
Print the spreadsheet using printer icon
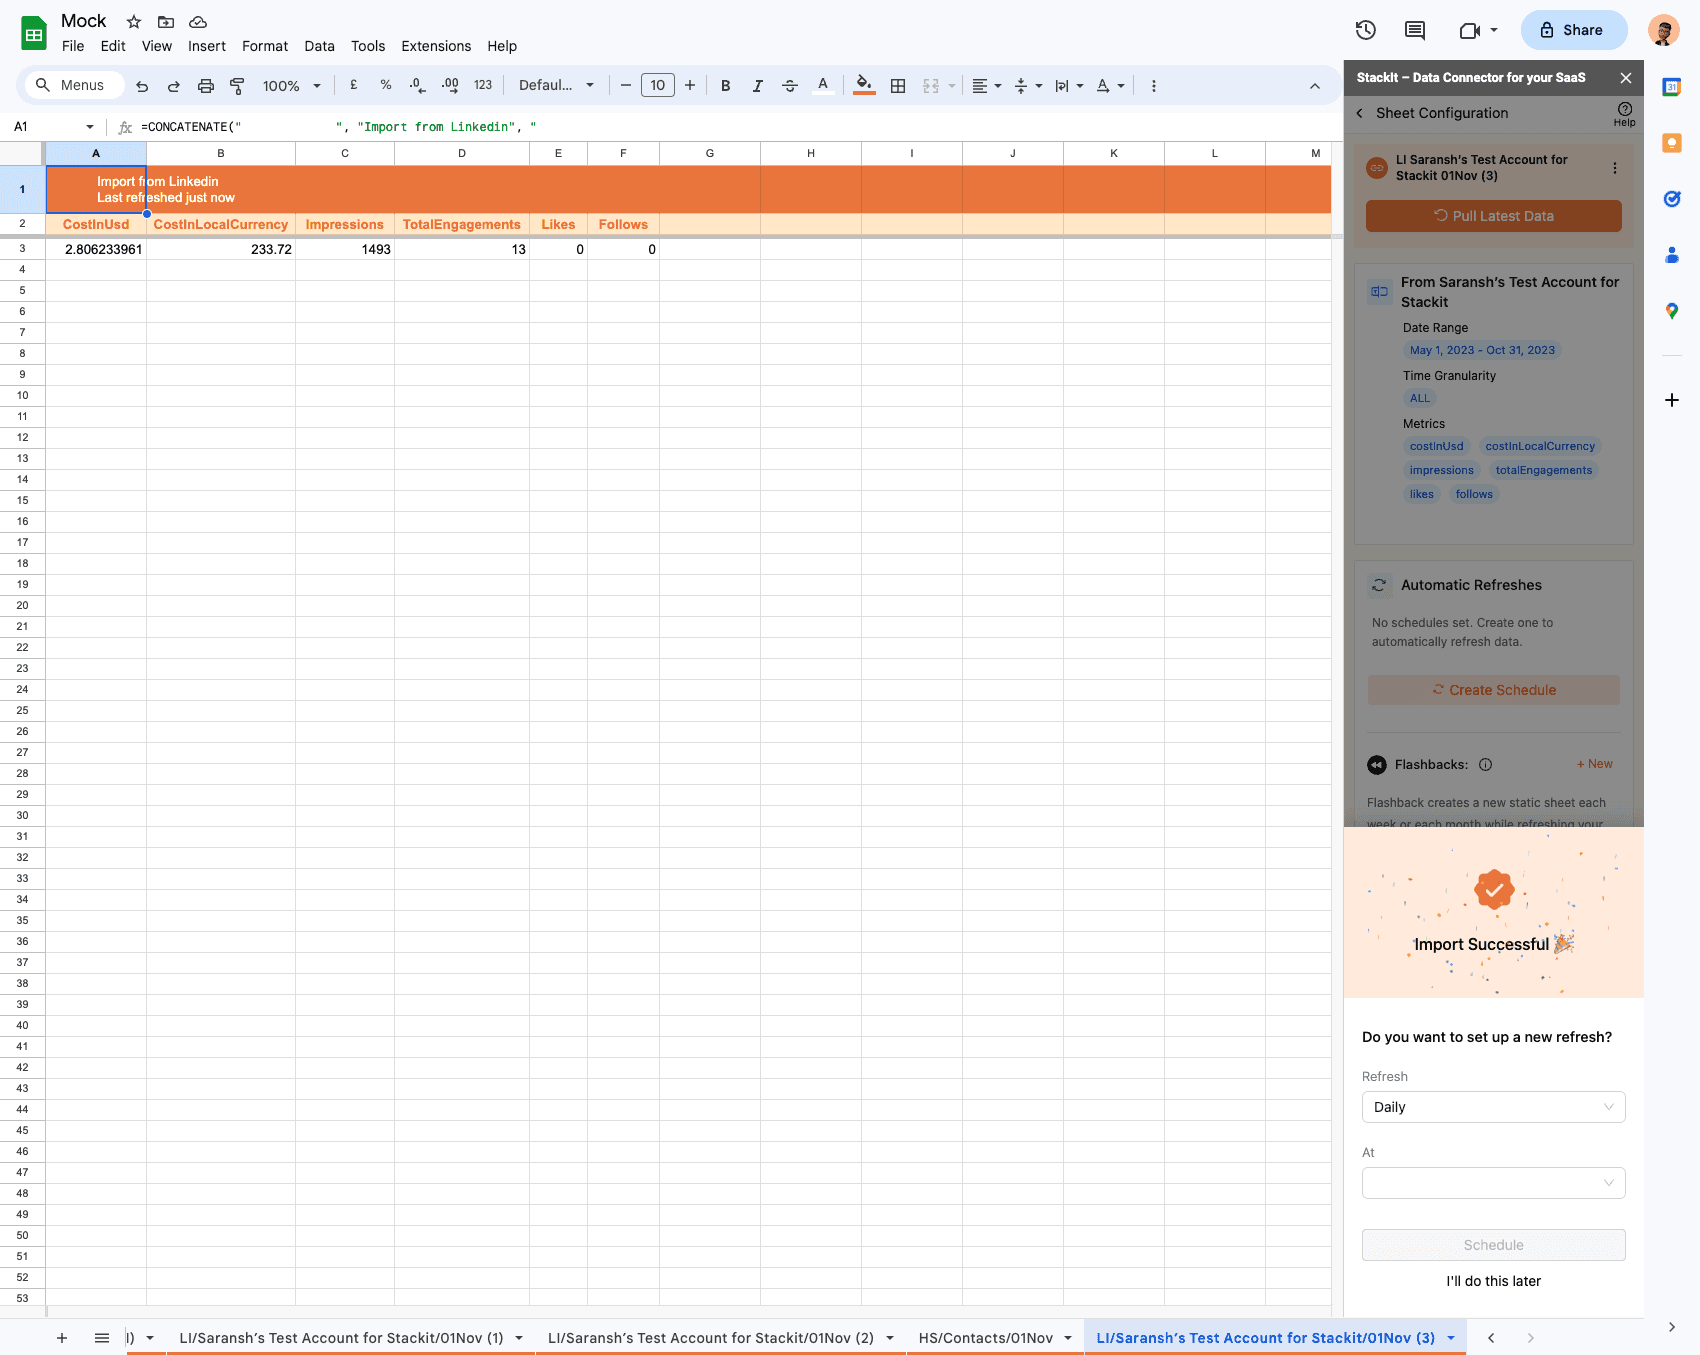click(206, 86)
